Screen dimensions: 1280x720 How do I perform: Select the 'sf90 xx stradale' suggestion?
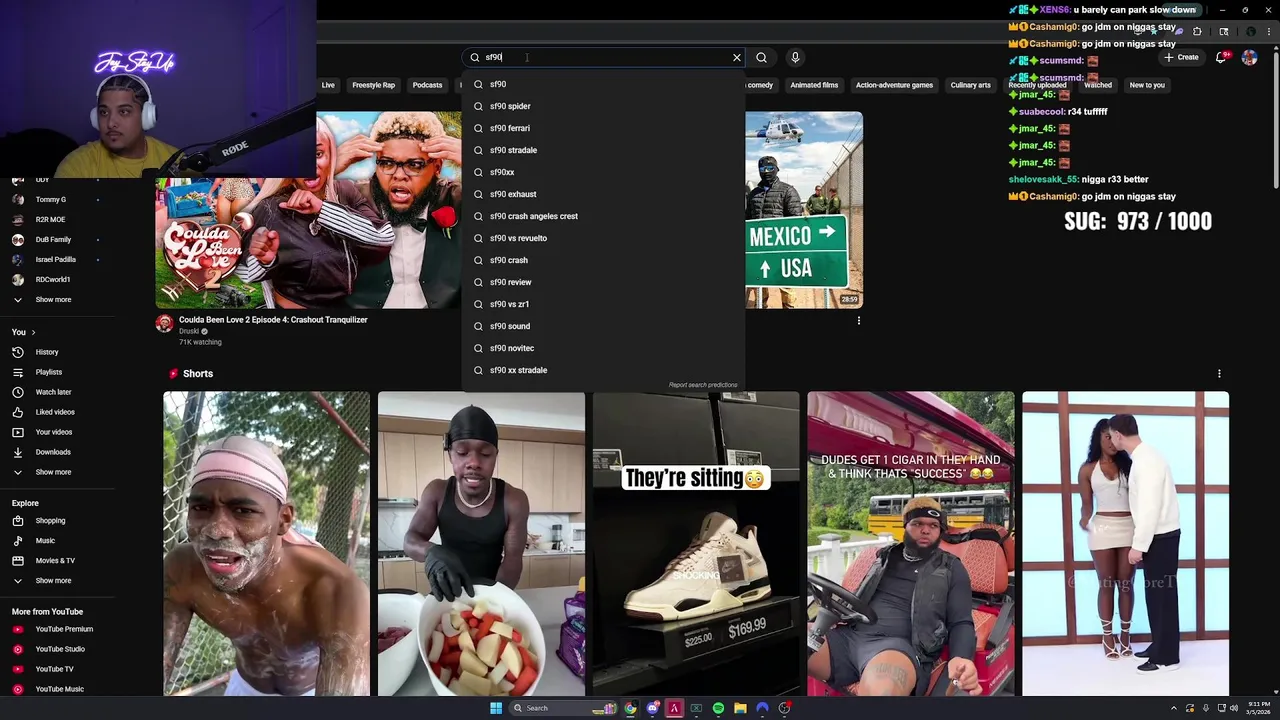[x=603, y=370]
